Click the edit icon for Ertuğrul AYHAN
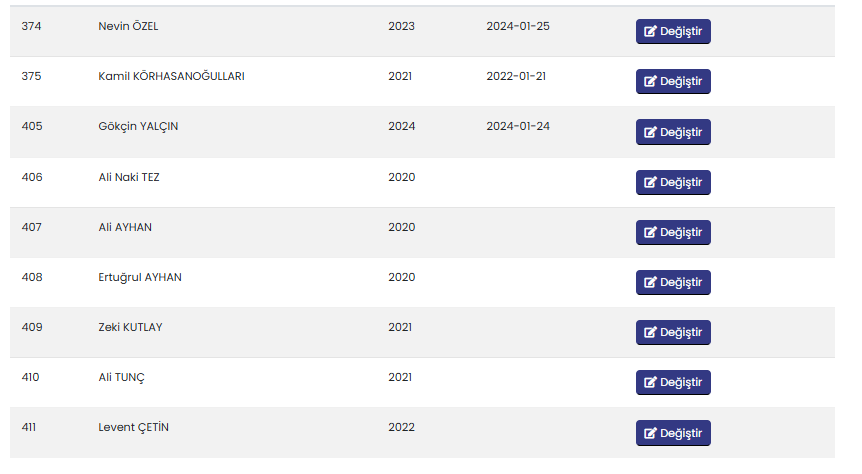Image resolution: width=862 pixels, height=474 pixels. [650, 282]
